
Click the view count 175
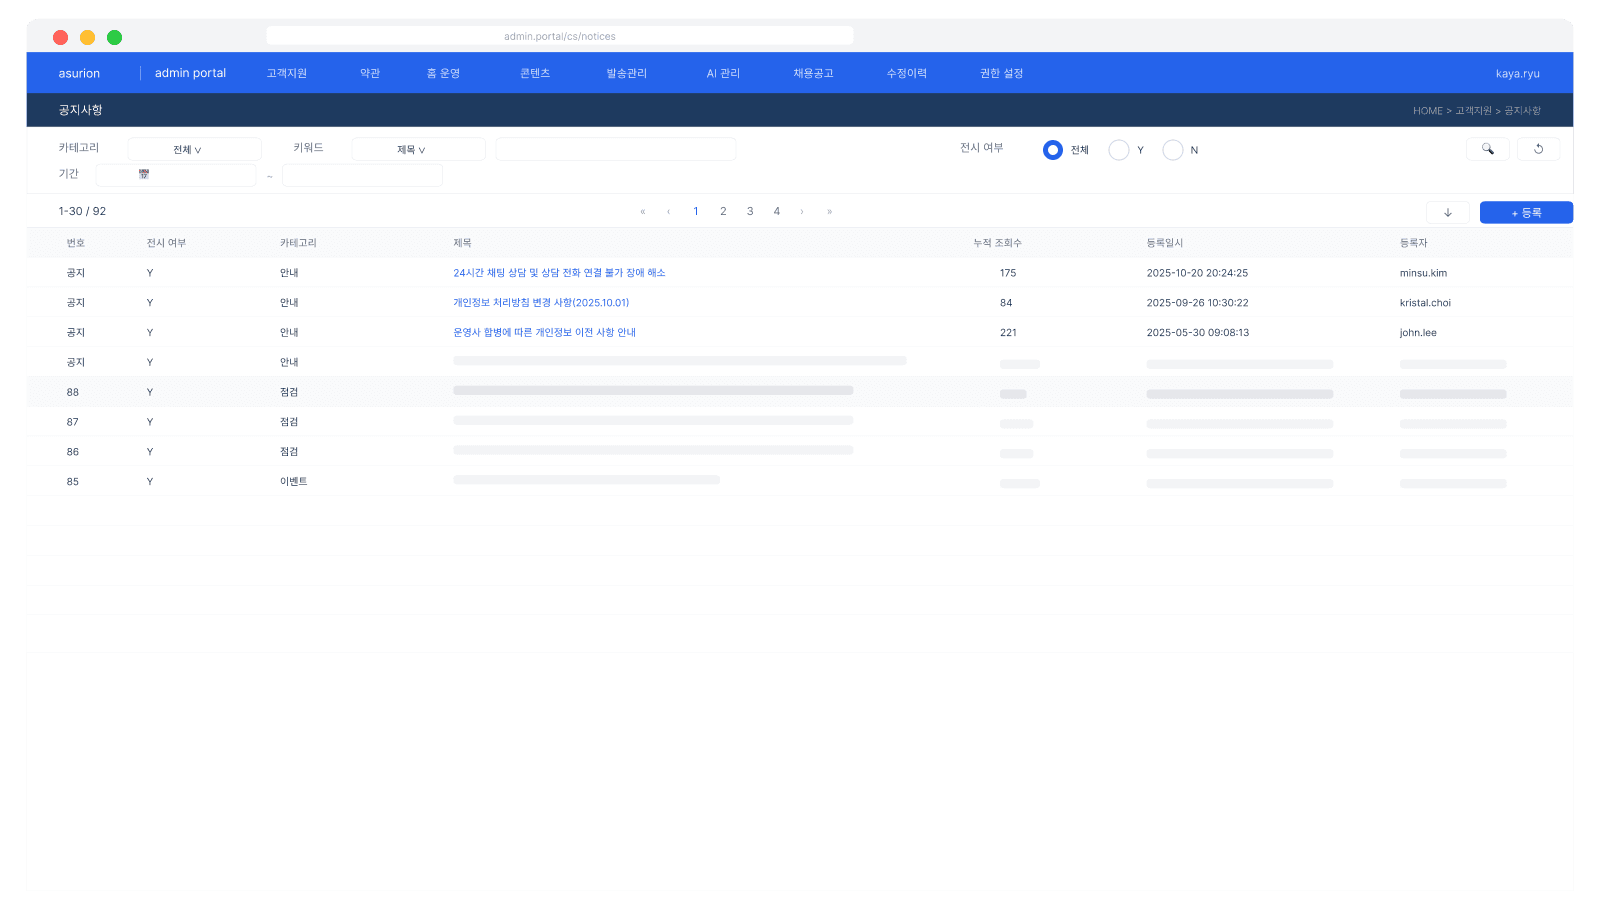1008,273
